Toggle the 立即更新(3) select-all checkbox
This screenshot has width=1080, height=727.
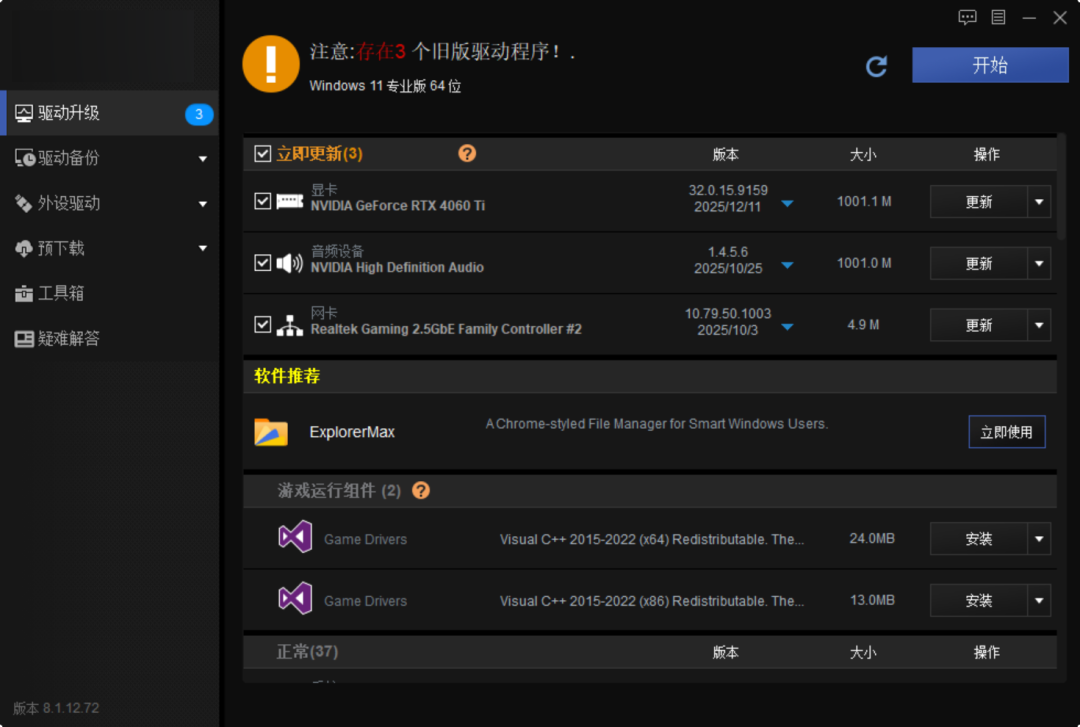point(262,153)
